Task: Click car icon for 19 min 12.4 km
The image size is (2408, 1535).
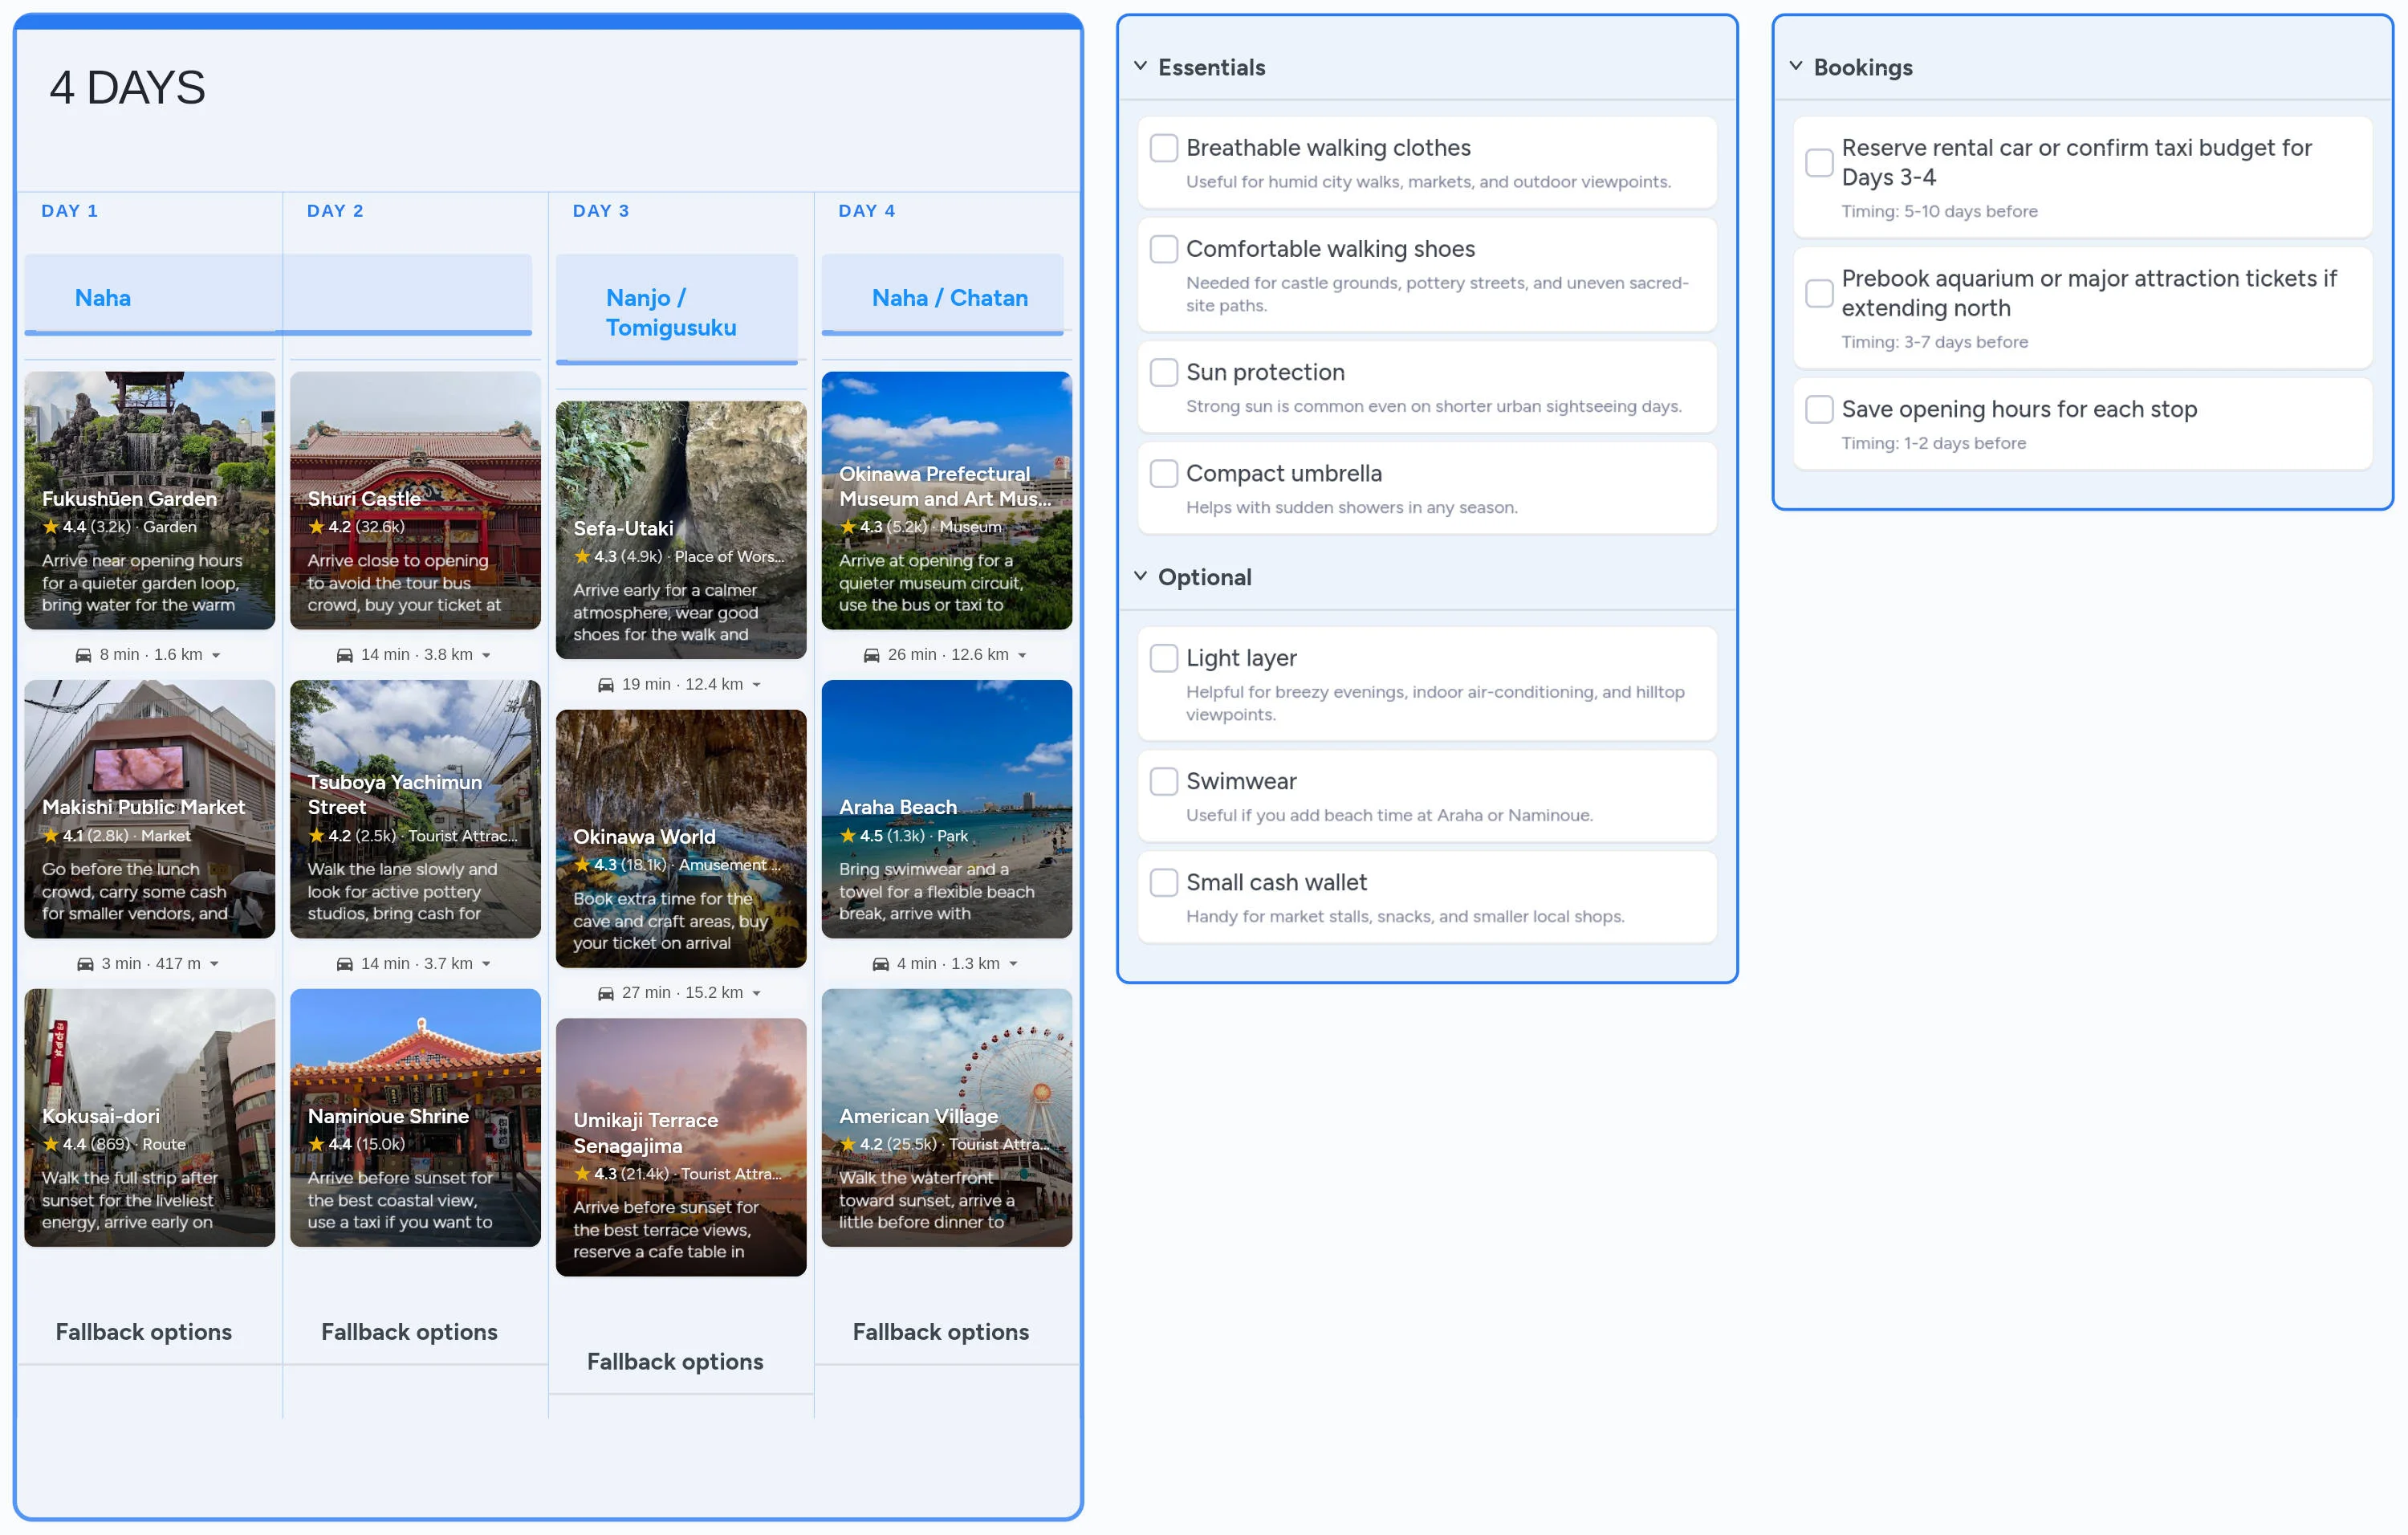Action: point(605,685)
